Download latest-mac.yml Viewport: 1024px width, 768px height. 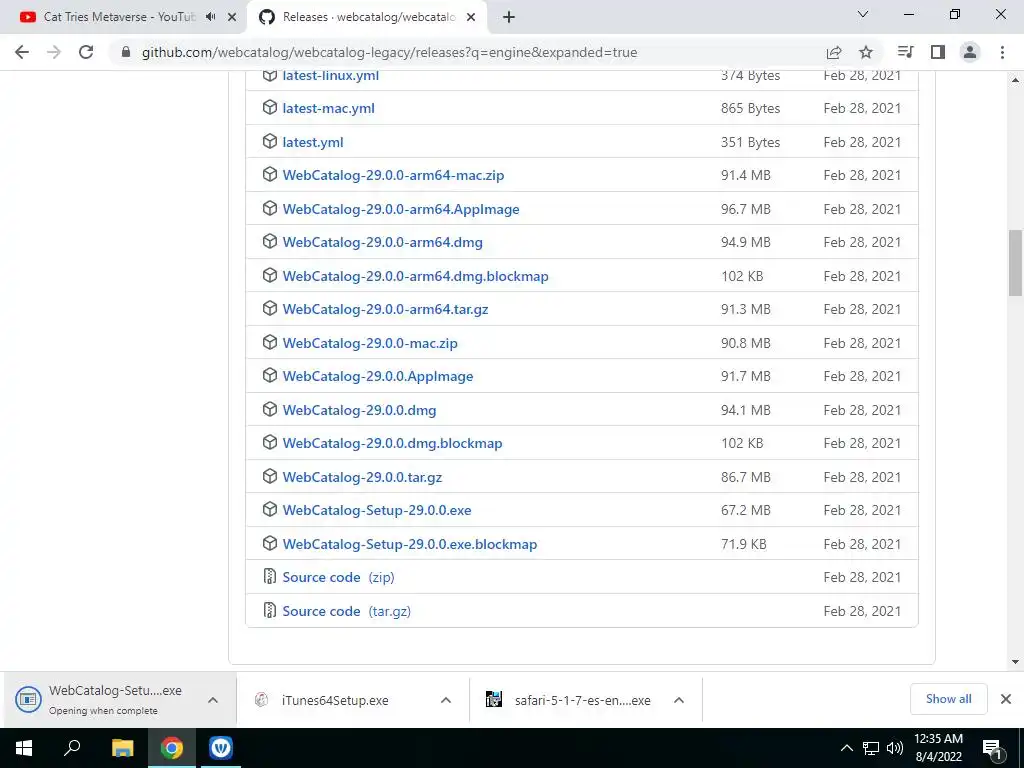point(328,108)
